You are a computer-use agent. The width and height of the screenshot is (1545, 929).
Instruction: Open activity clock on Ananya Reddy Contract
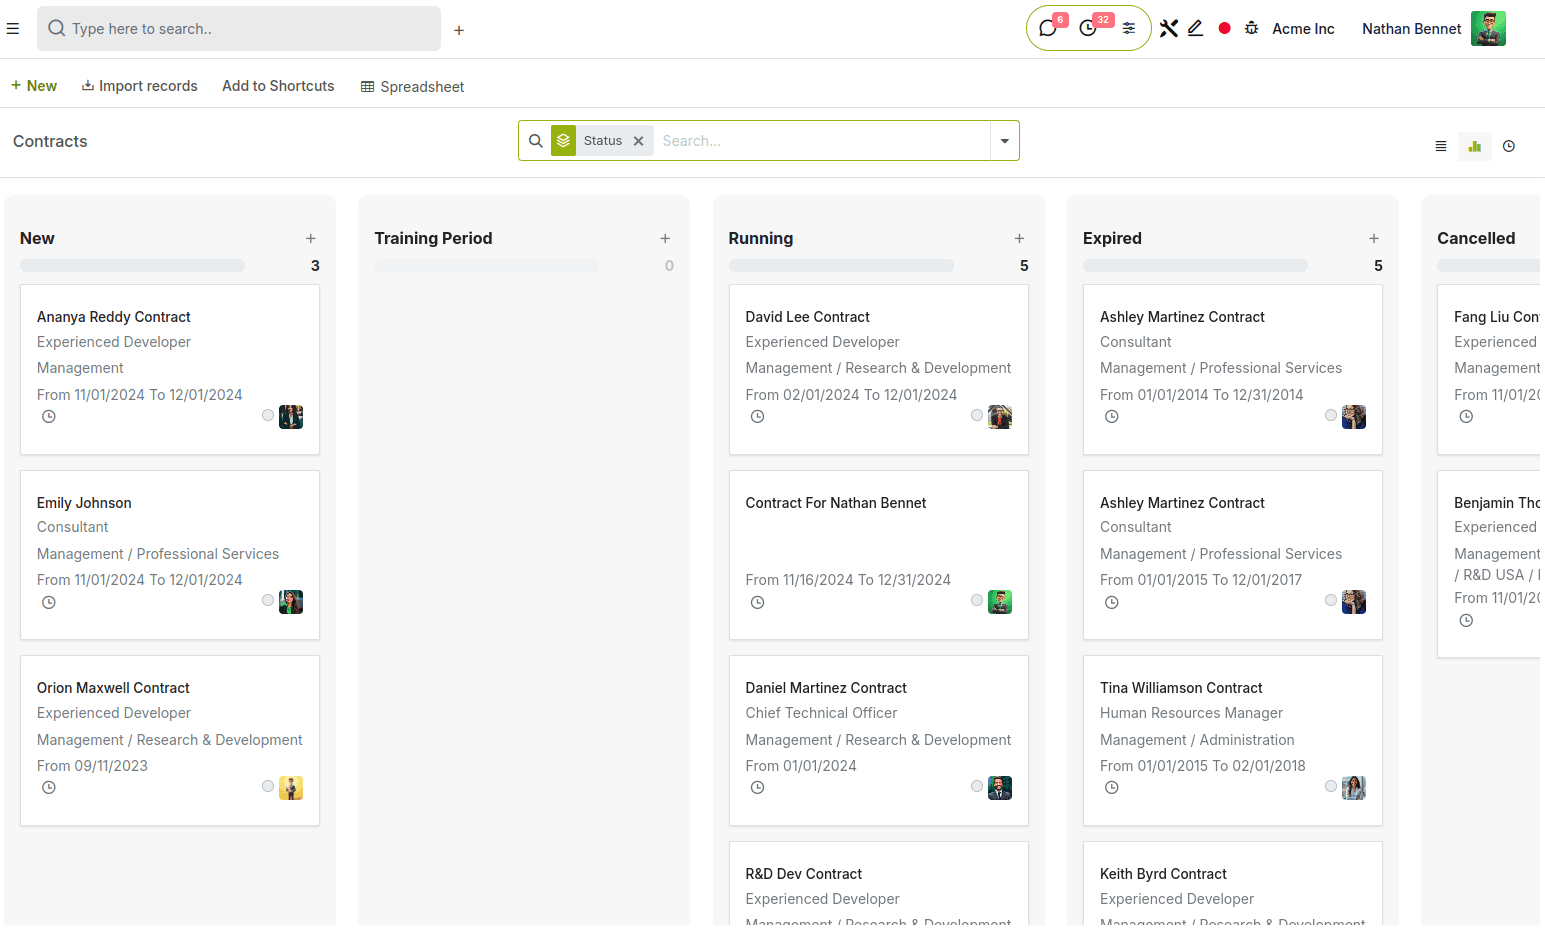coord(49,417)
